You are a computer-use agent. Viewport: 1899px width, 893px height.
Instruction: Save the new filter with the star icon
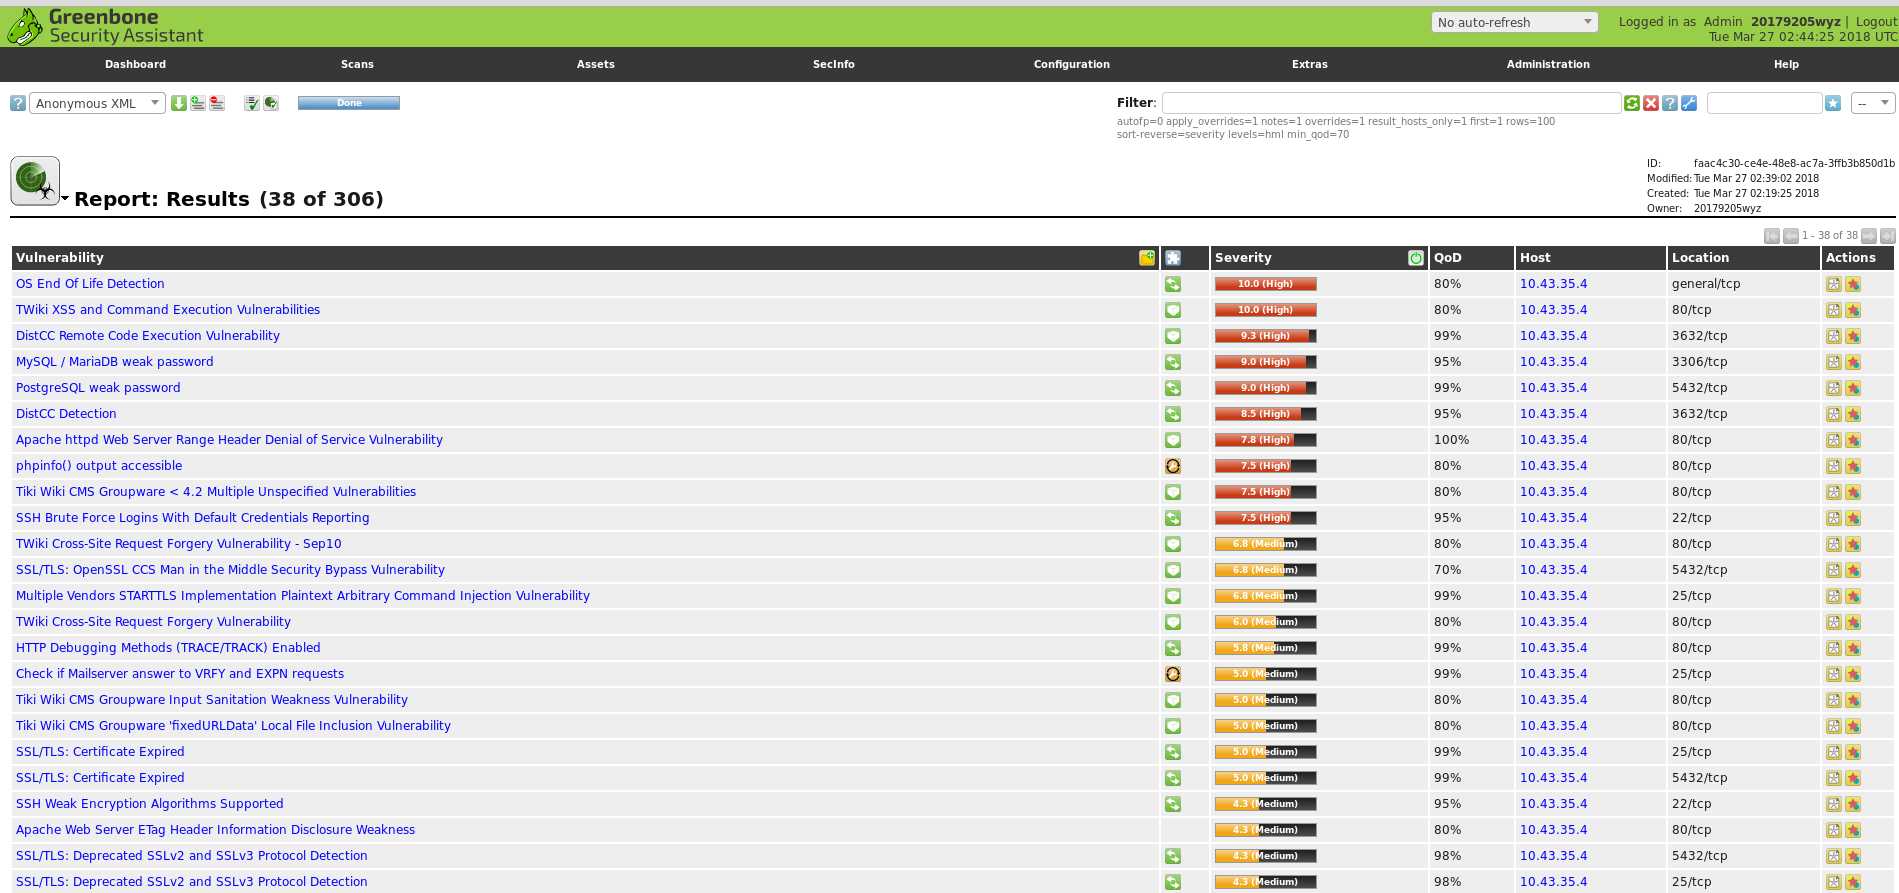(x=1833, y=103)
